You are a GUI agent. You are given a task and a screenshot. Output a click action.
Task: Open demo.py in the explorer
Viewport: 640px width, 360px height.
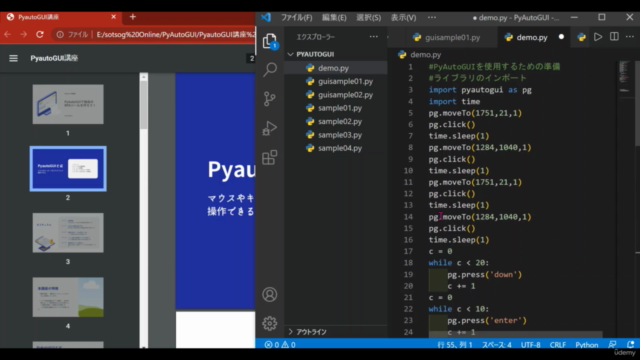point(336,68)
